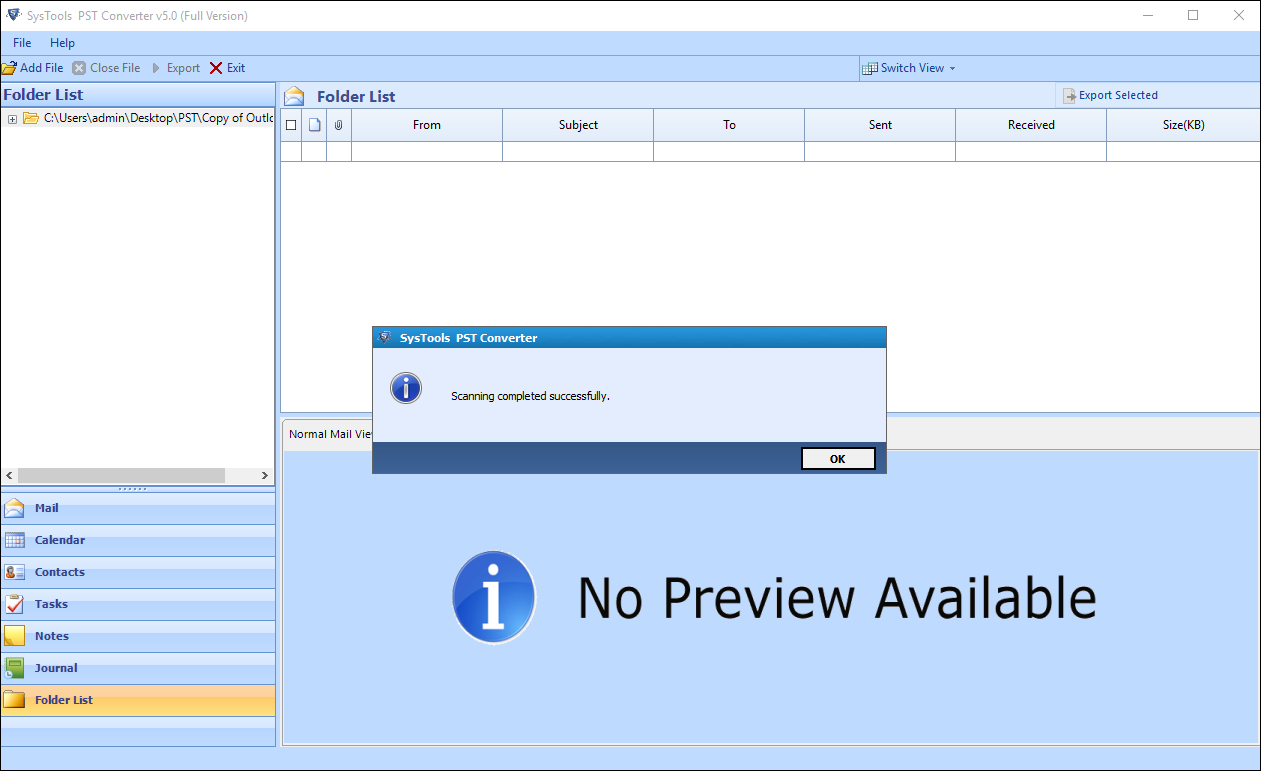This screenshot has width=1261, height=771.
Task: Sort by the Sent column header
Action: point(880,125)
